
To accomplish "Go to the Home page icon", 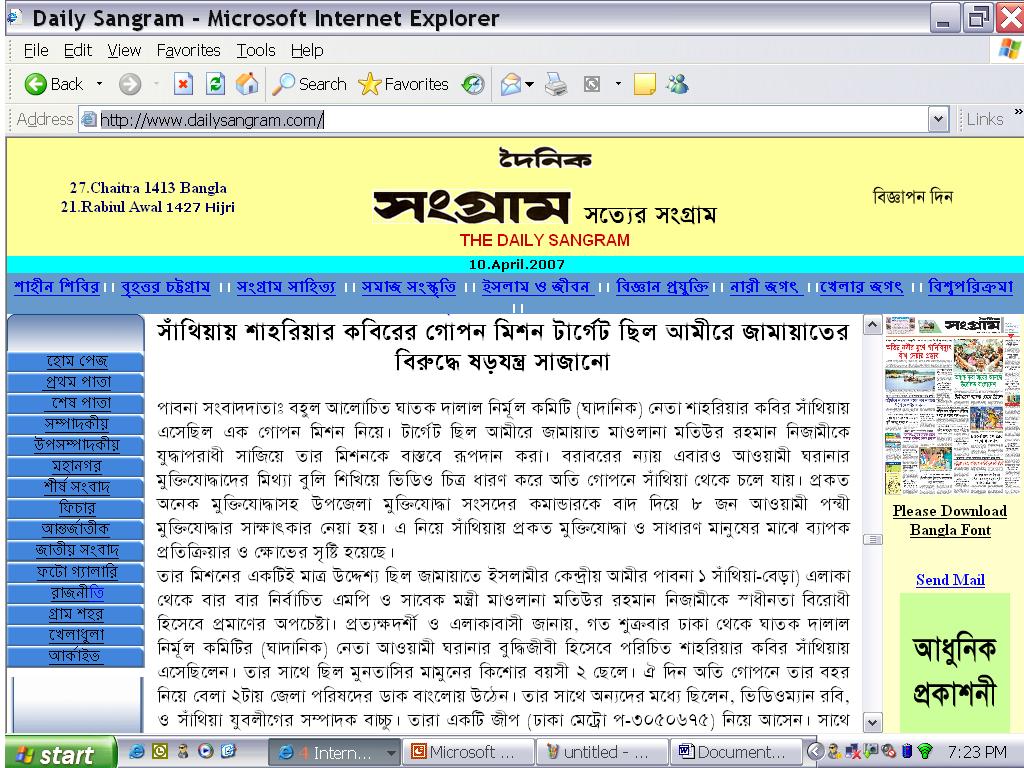I will [247, 84].
